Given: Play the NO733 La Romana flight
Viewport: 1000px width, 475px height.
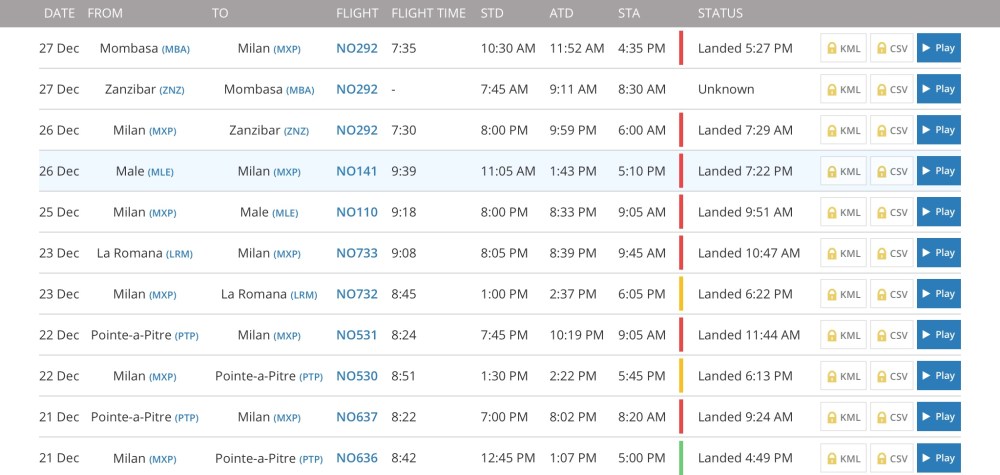Looking at the screenshot, I should 938,253.
